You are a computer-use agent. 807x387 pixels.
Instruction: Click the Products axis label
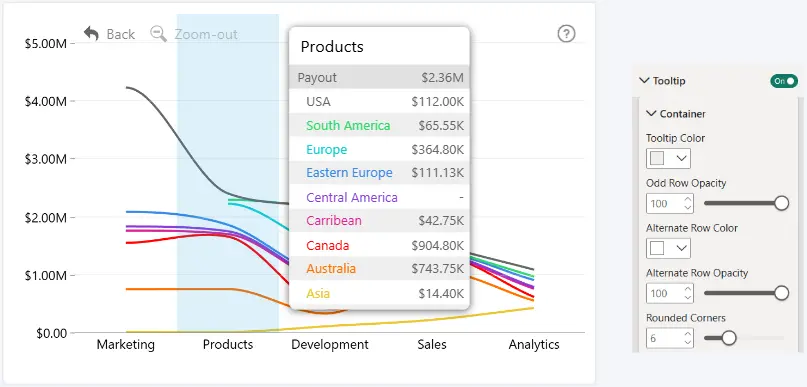pyautogui.click(x=228, y=344)
